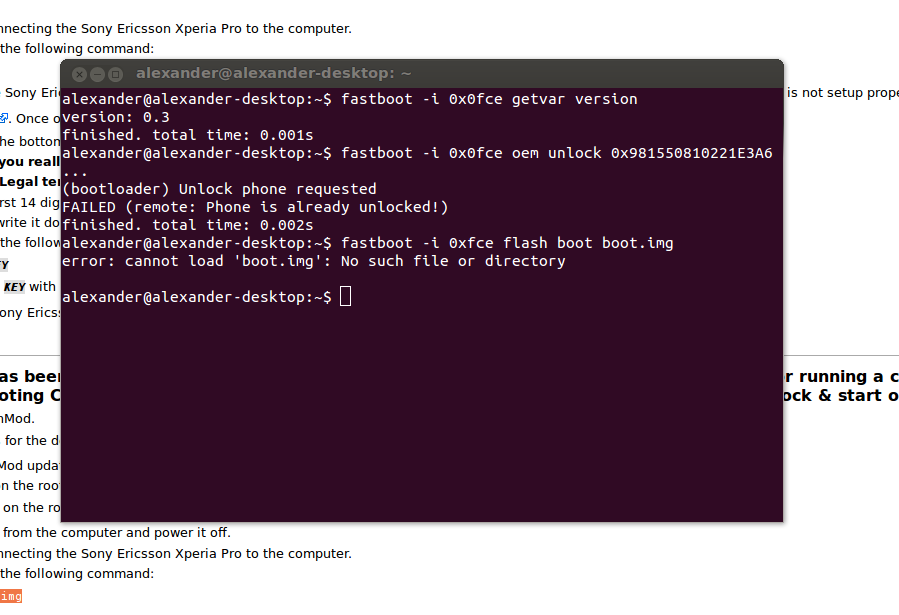Click the 'running a c' heading on right

pyautogui.click(x=841, y=377)
